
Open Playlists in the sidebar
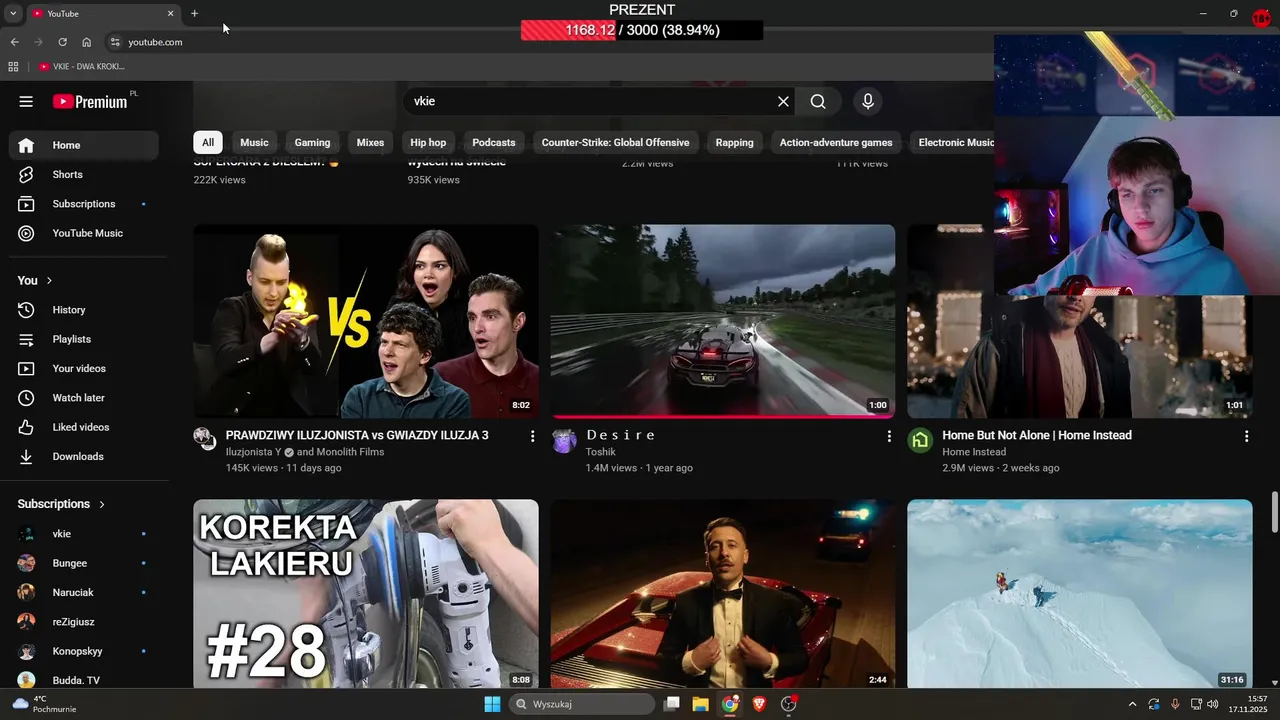point(84,339)
